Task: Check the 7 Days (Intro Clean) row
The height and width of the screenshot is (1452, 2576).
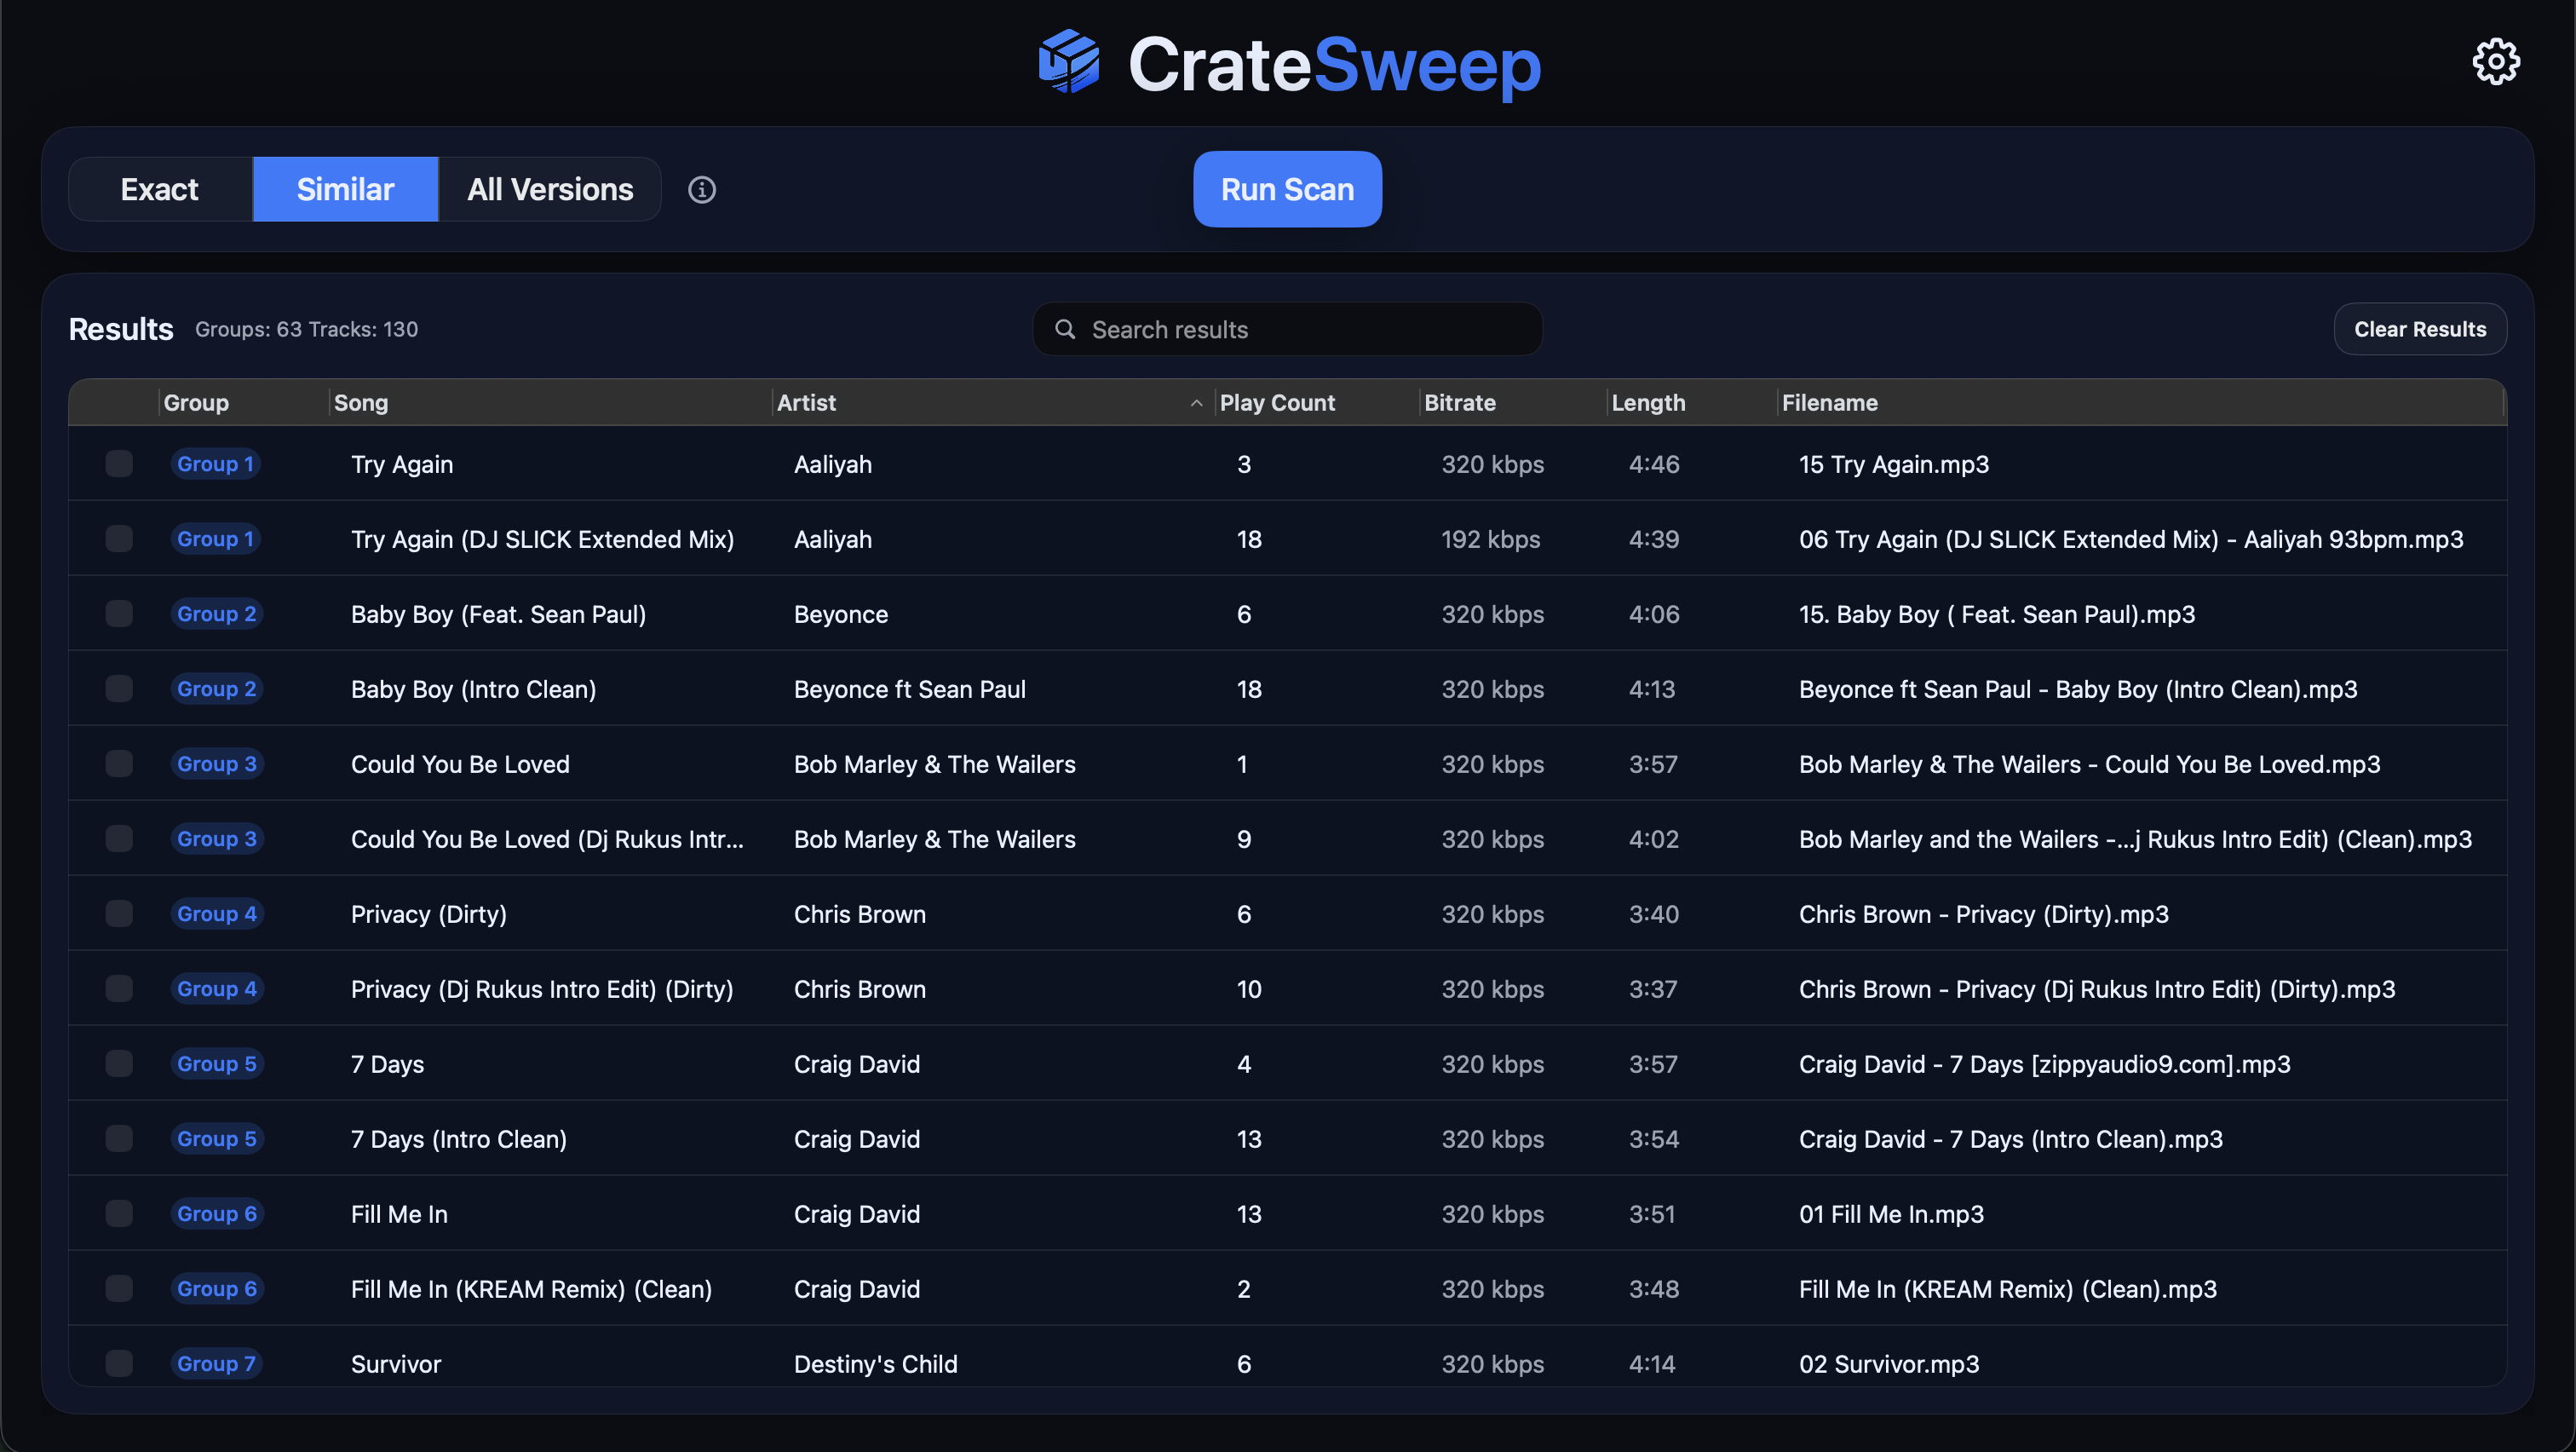Action: pyautogui.click(x=119, y=1138)
